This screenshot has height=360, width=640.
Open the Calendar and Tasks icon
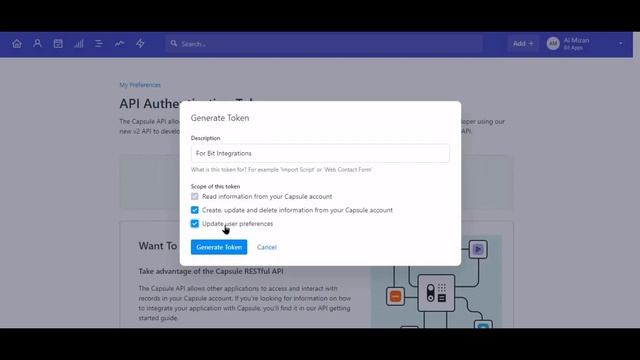(x=58, y=44)
